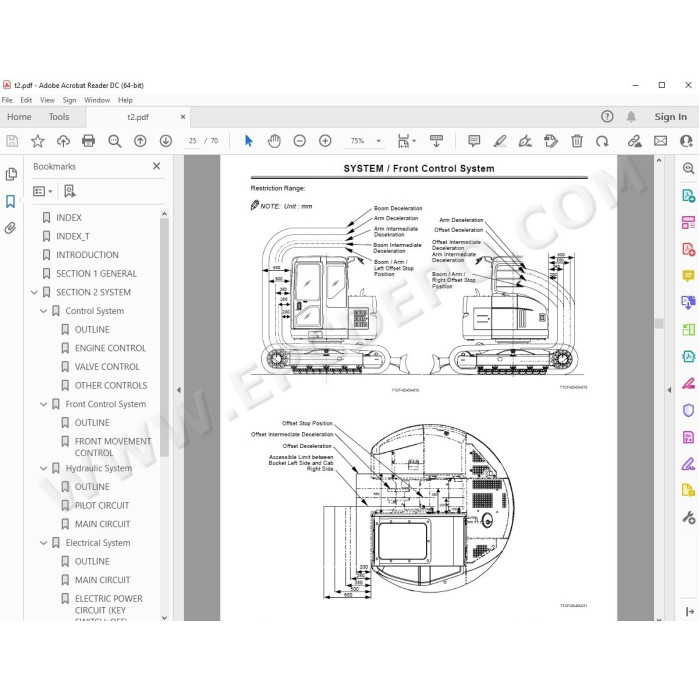Open Help question mark icon
This screenshot has height=700, width=700.
pos(607,117)
